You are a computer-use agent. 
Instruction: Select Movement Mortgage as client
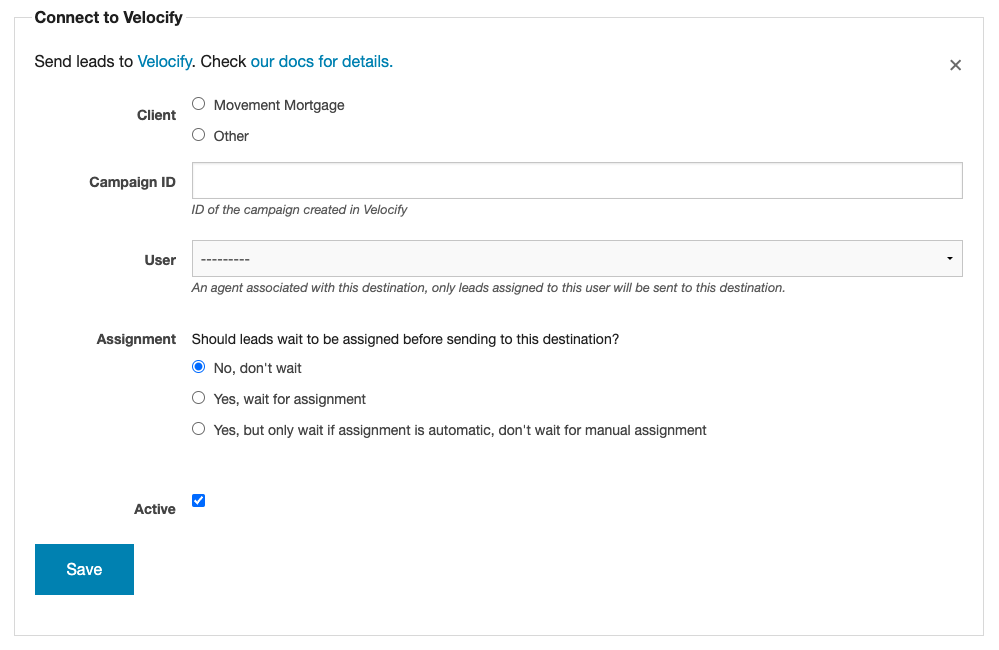point(199,104)
